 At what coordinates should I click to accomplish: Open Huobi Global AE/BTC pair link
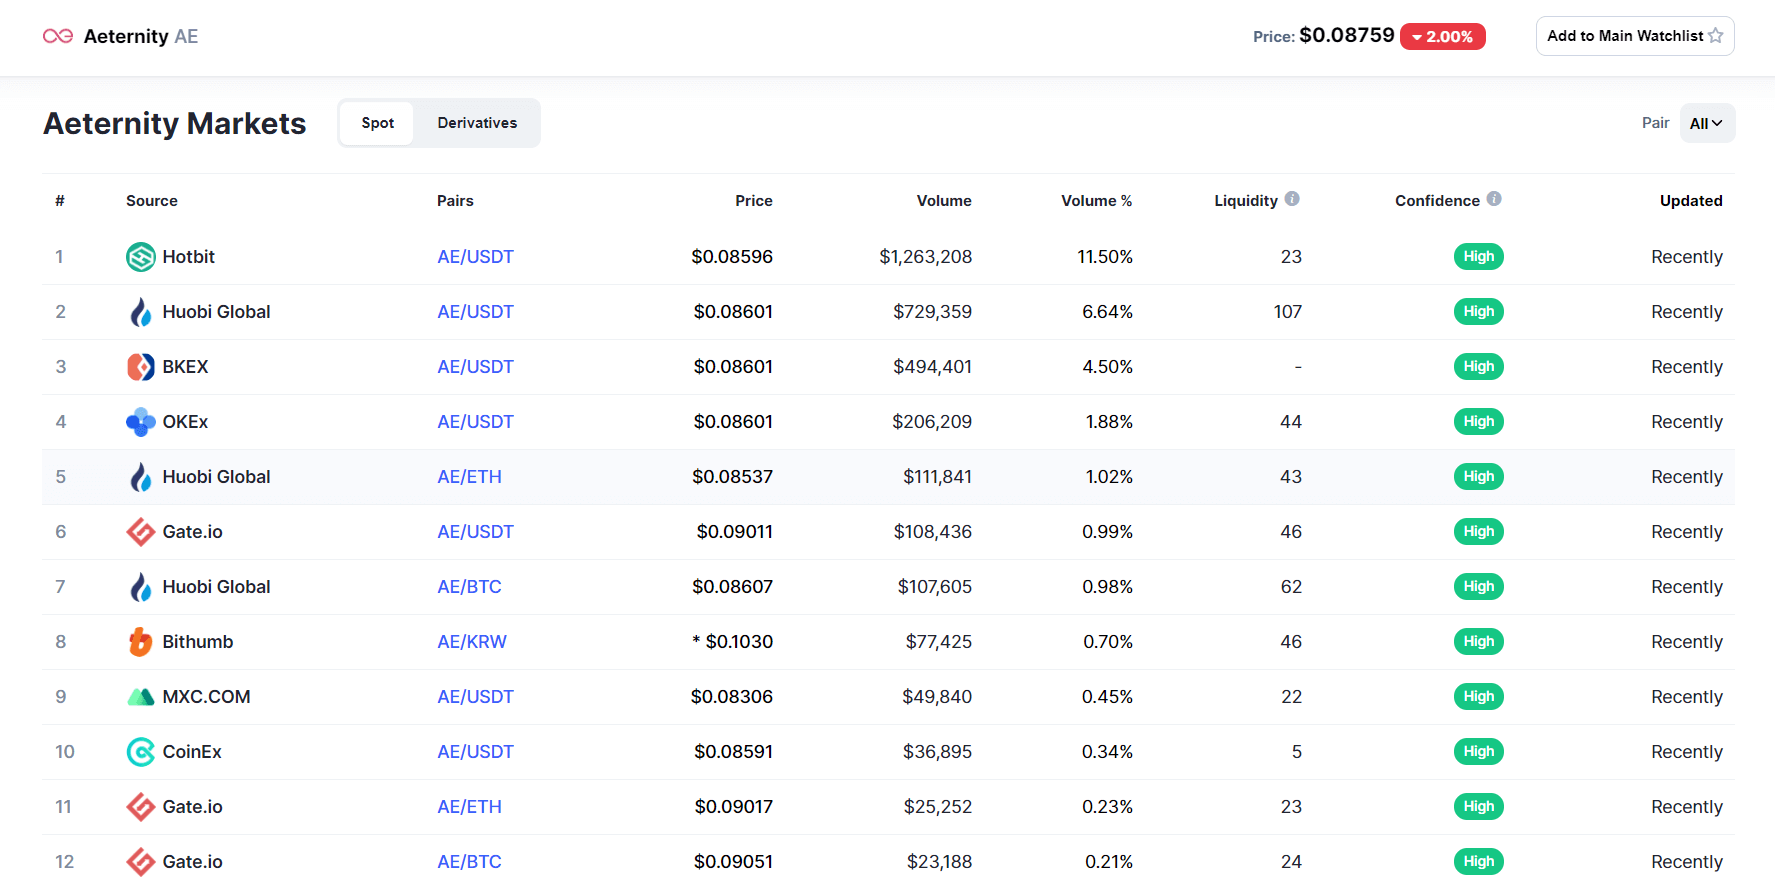[x=469, y=587]
